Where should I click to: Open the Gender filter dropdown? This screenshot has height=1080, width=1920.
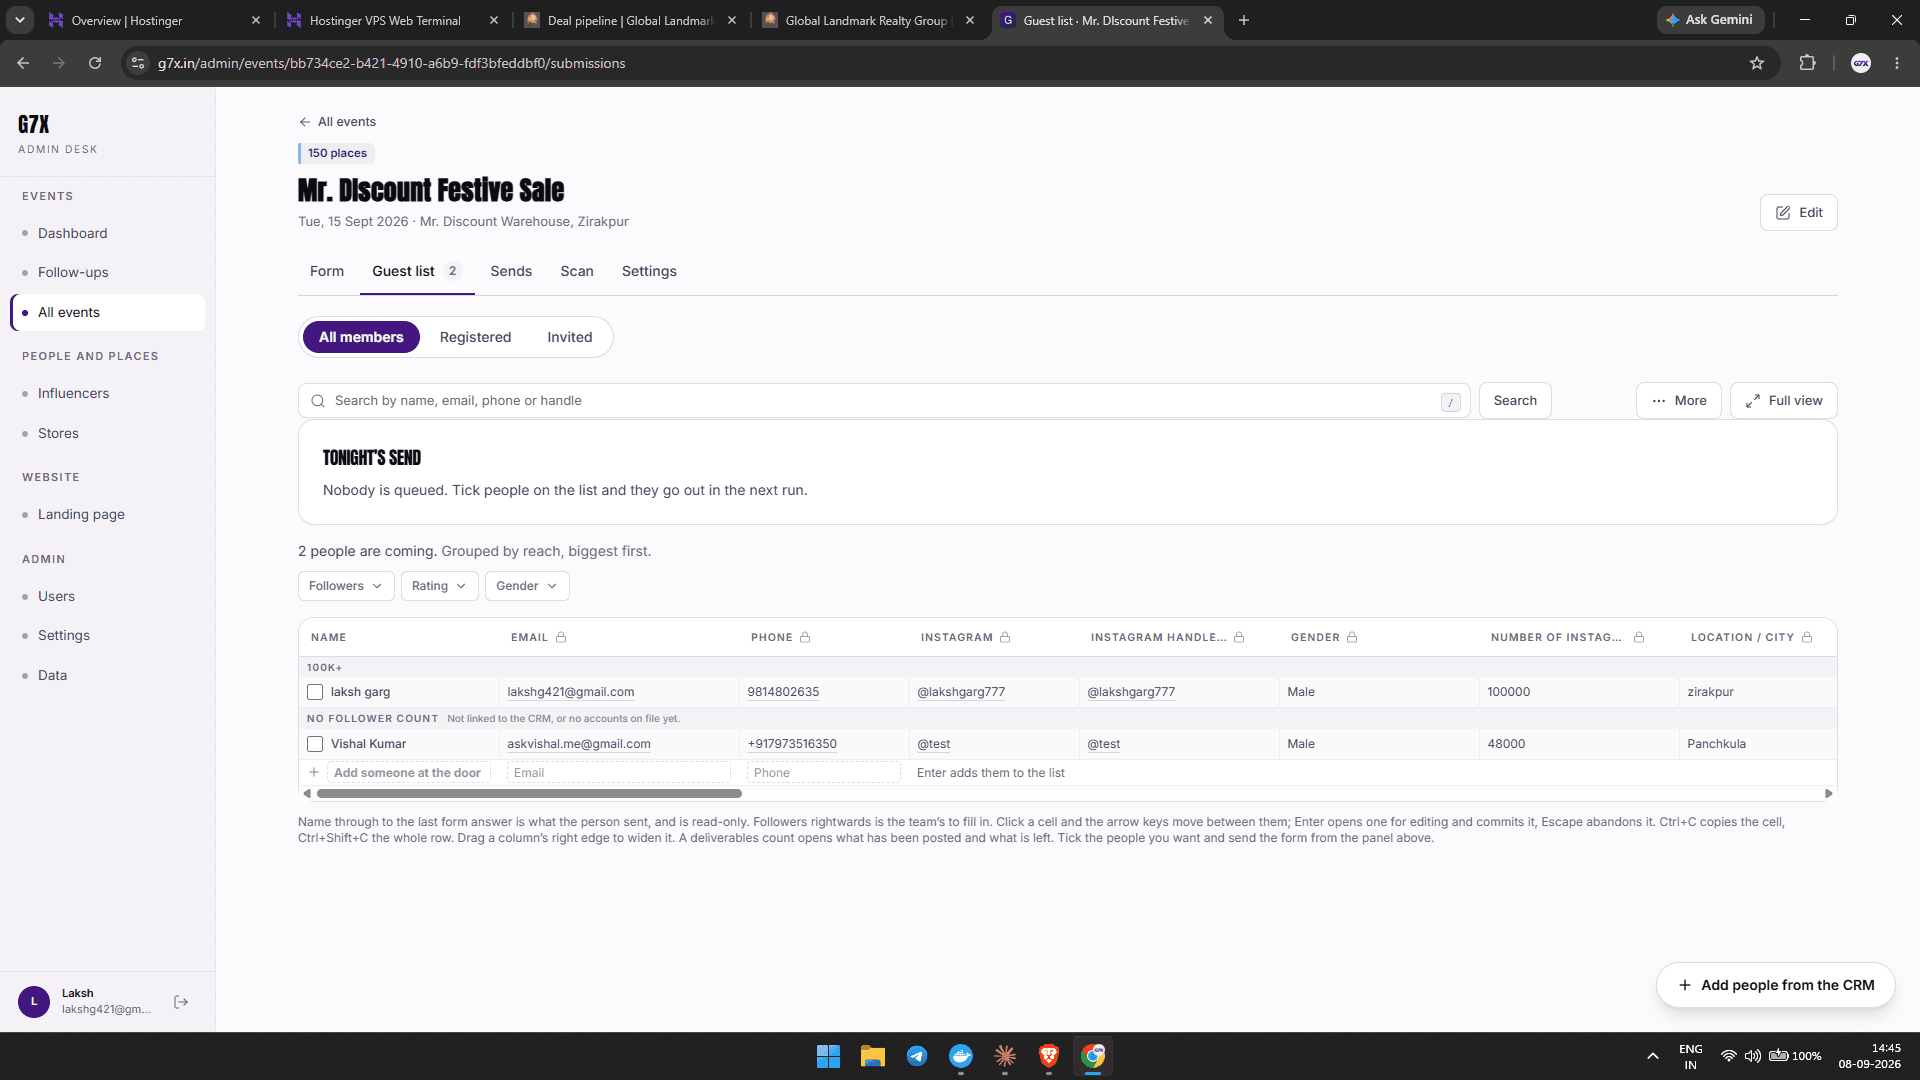527,586
